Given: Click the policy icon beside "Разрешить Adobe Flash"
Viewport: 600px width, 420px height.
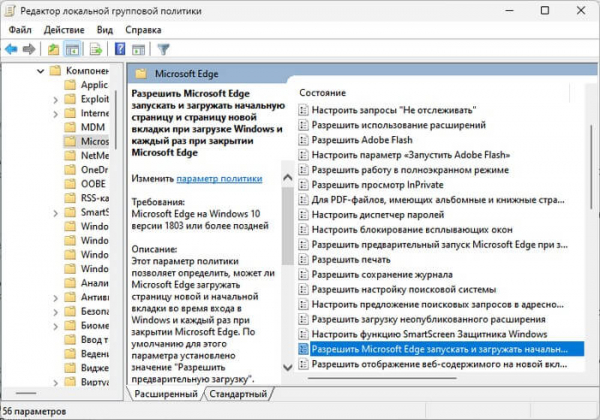Looking at the screenshot, I should click(303, 140).
